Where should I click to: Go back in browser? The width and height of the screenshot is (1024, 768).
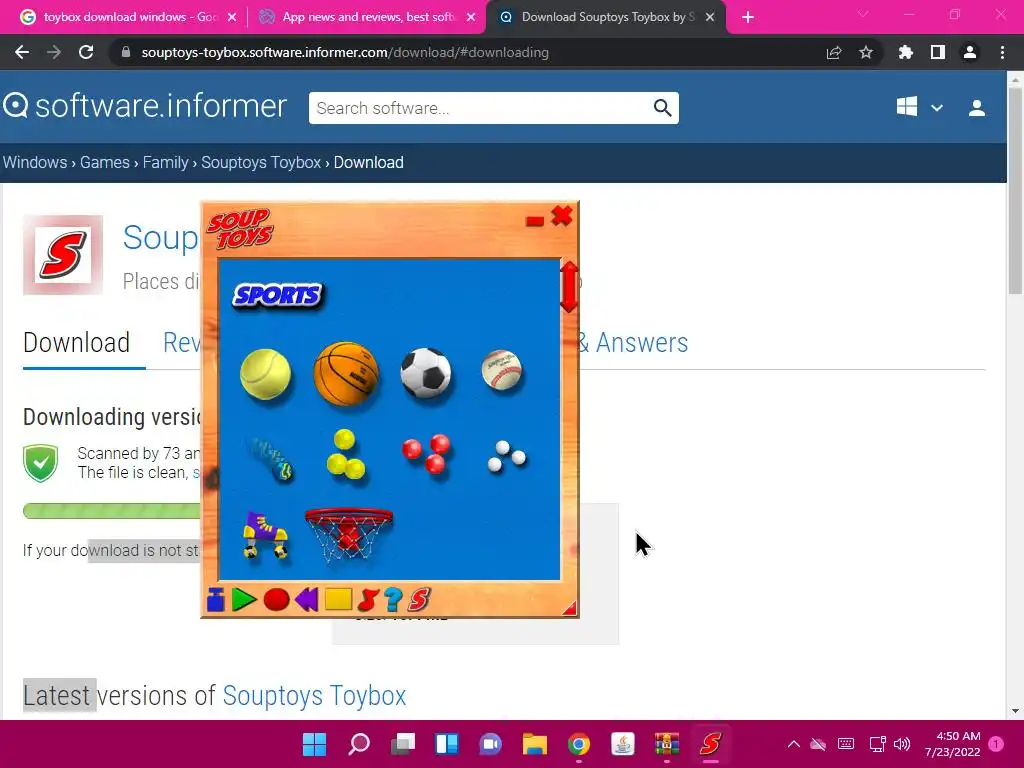22,52
